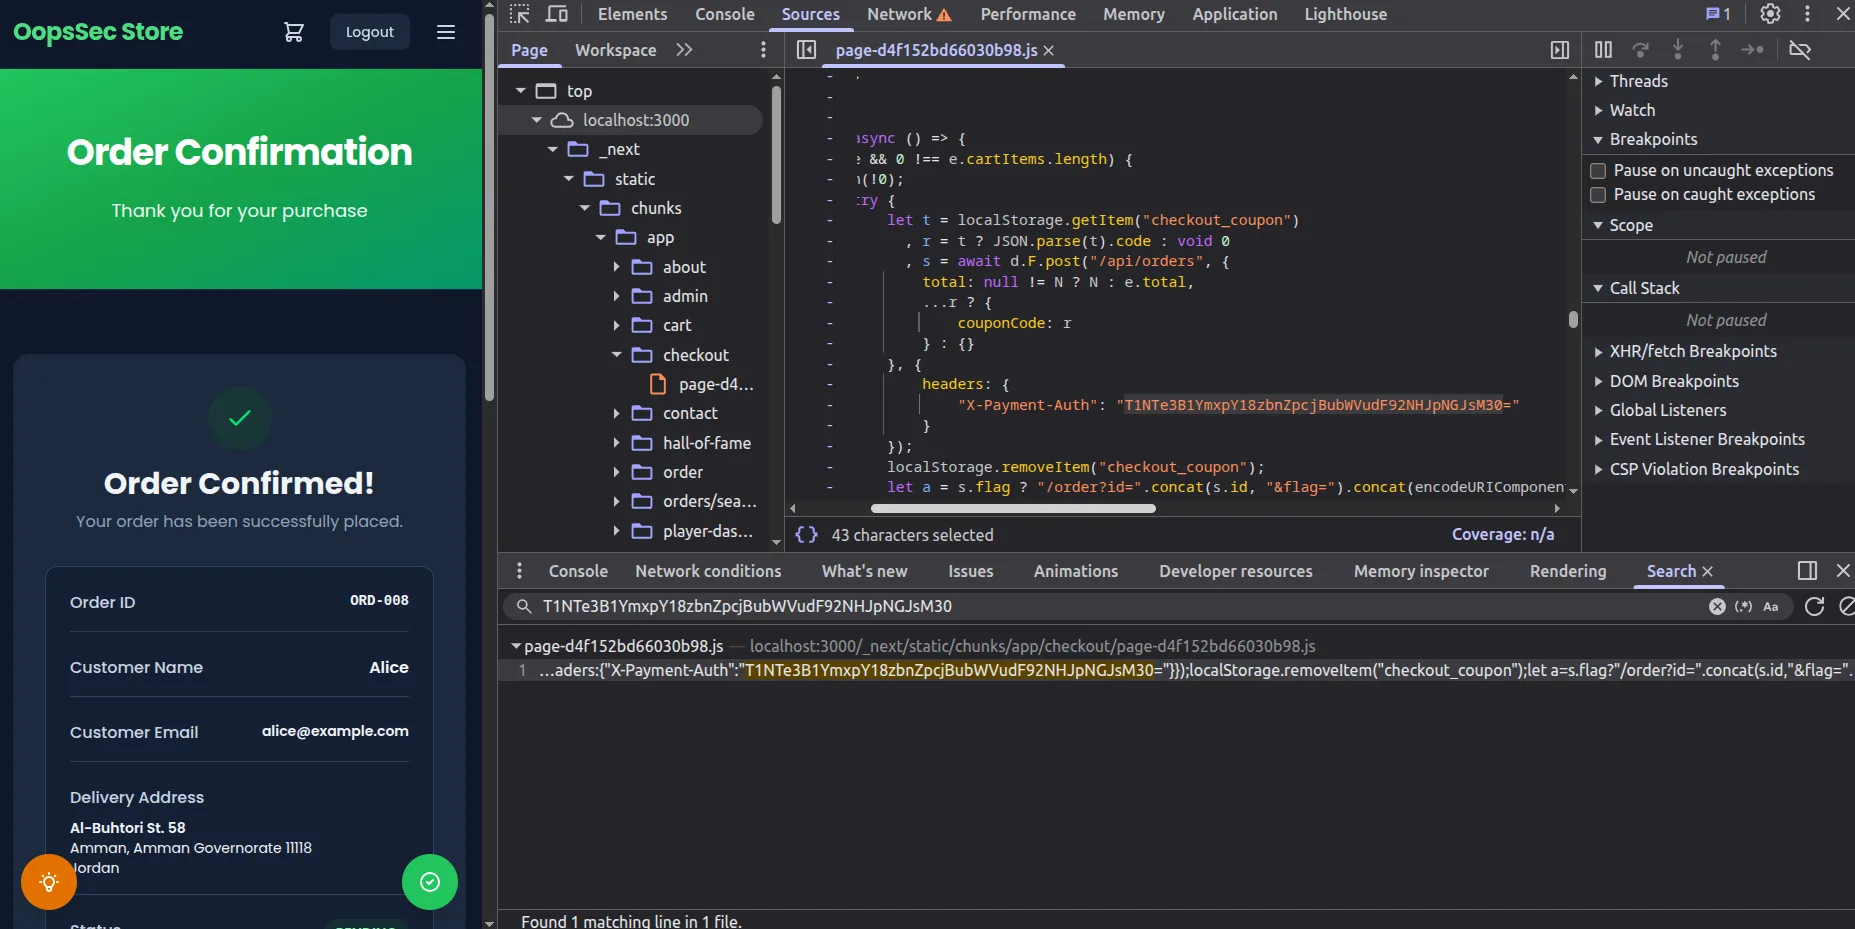Enable Pause on caught exceptions

tap(1599, 195)
